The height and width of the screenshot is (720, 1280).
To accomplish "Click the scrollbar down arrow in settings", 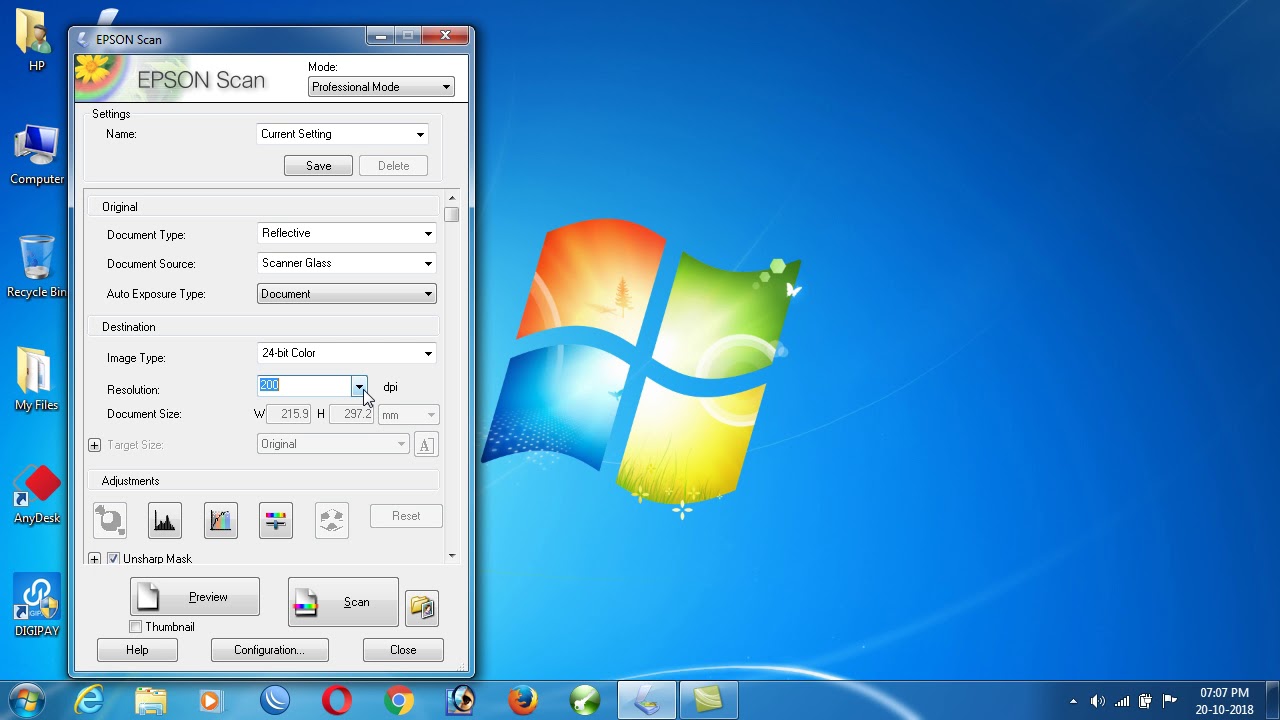I will tap(452, 555).
